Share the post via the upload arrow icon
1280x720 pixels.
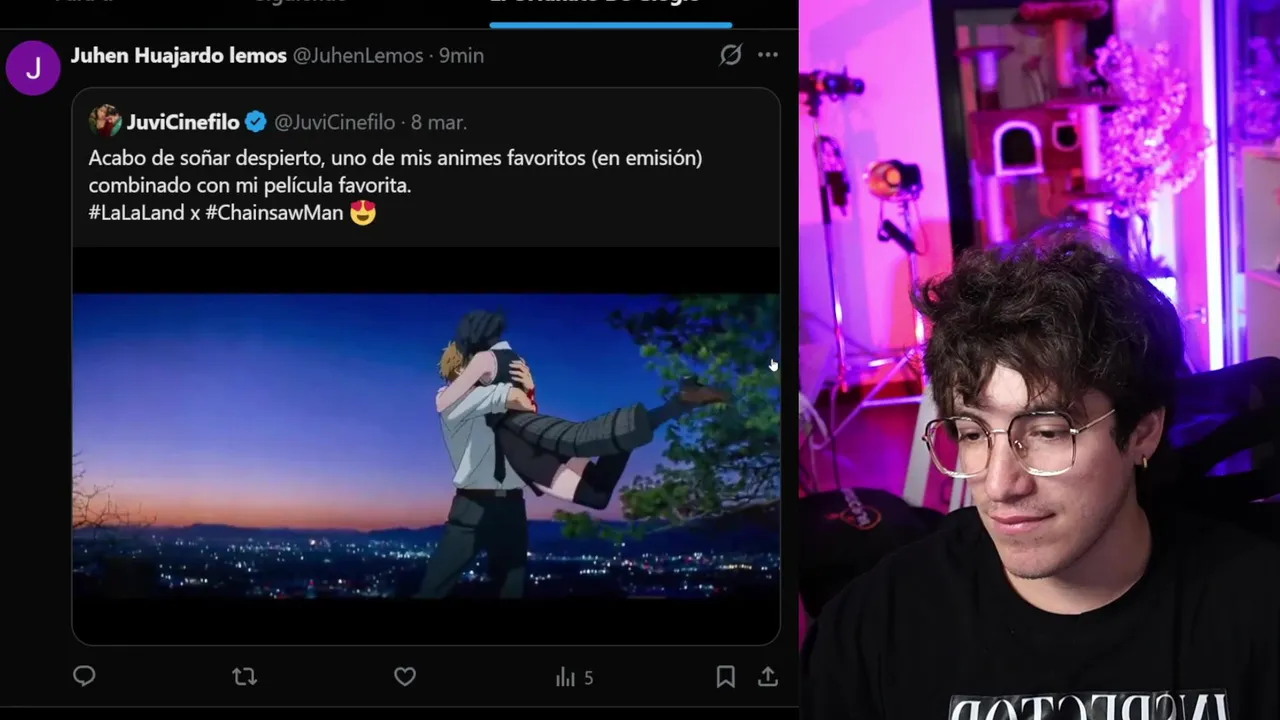[x=768, y=677]
